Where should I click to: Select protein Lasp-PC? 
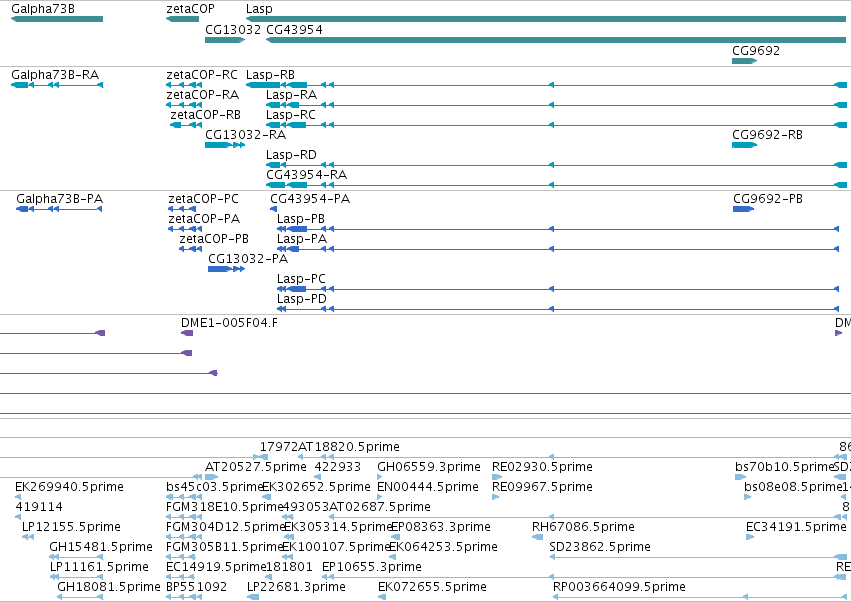[558, 289]
